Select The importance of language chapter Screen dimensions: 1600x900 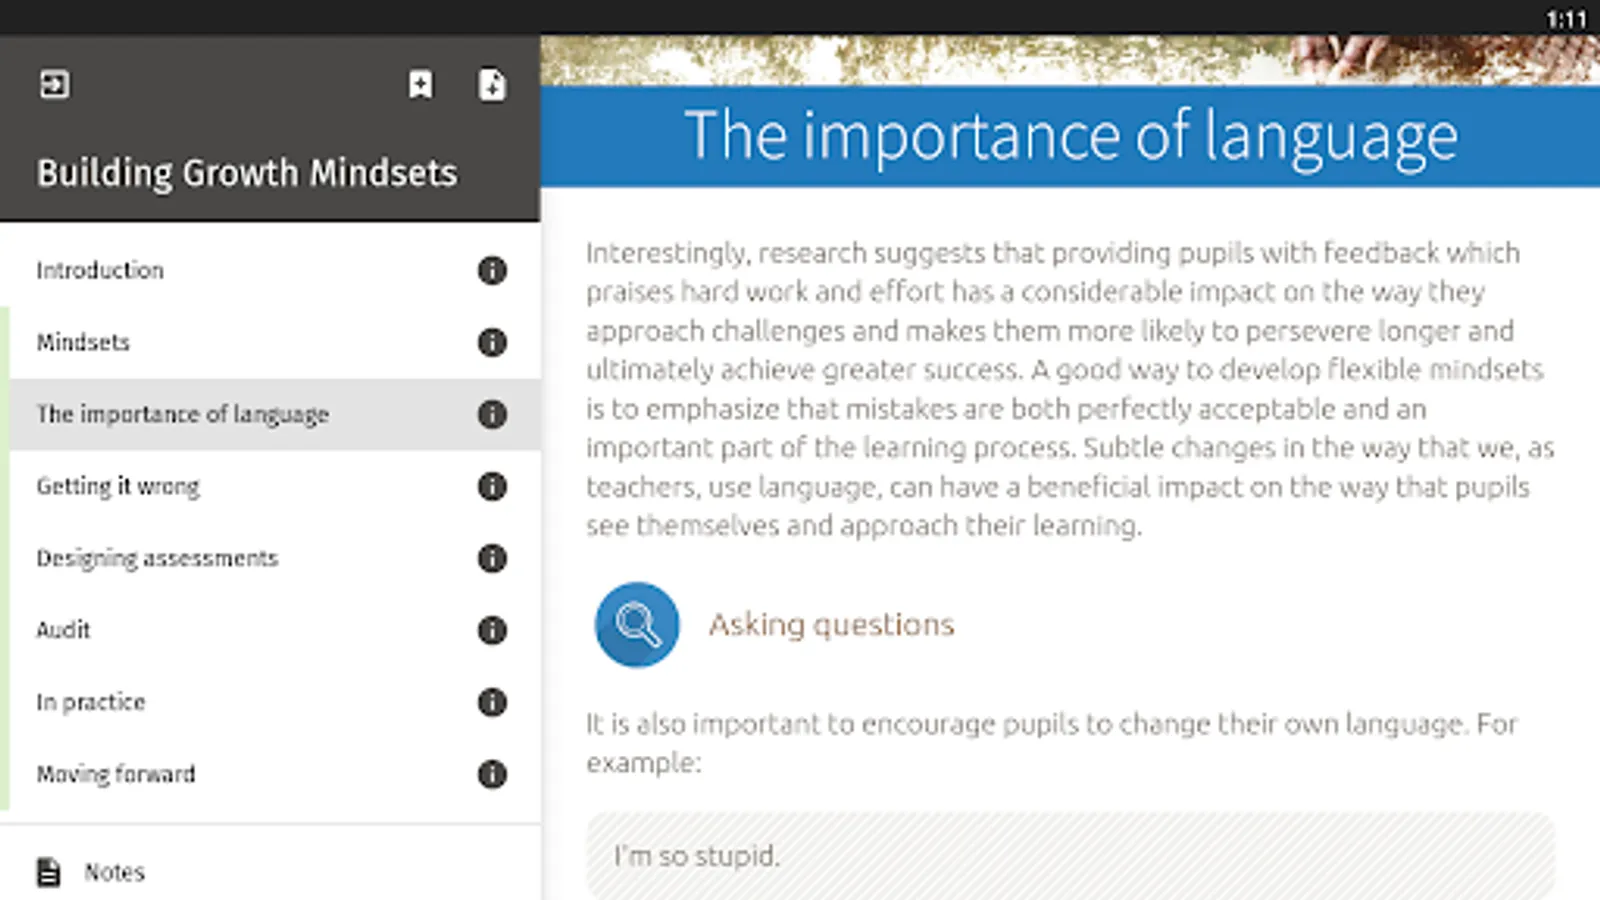click(183, 414)
